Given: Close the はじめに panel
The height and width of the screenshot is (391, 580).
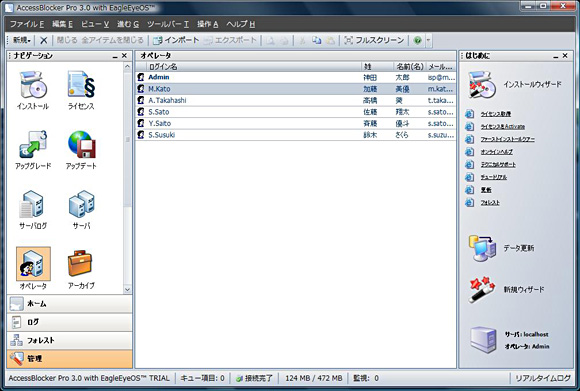Looking at the screenshot, I should pyautogui.click(x=565, y=56).
